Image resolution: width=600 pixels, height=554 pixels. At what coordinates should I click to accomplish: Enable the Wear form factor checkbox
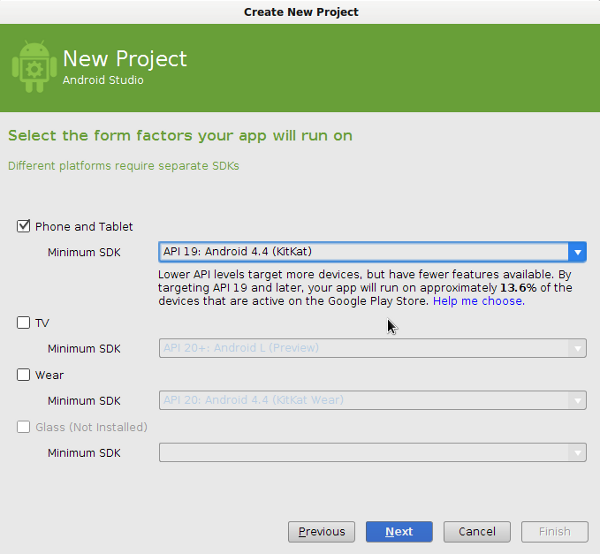pos(23,375)
